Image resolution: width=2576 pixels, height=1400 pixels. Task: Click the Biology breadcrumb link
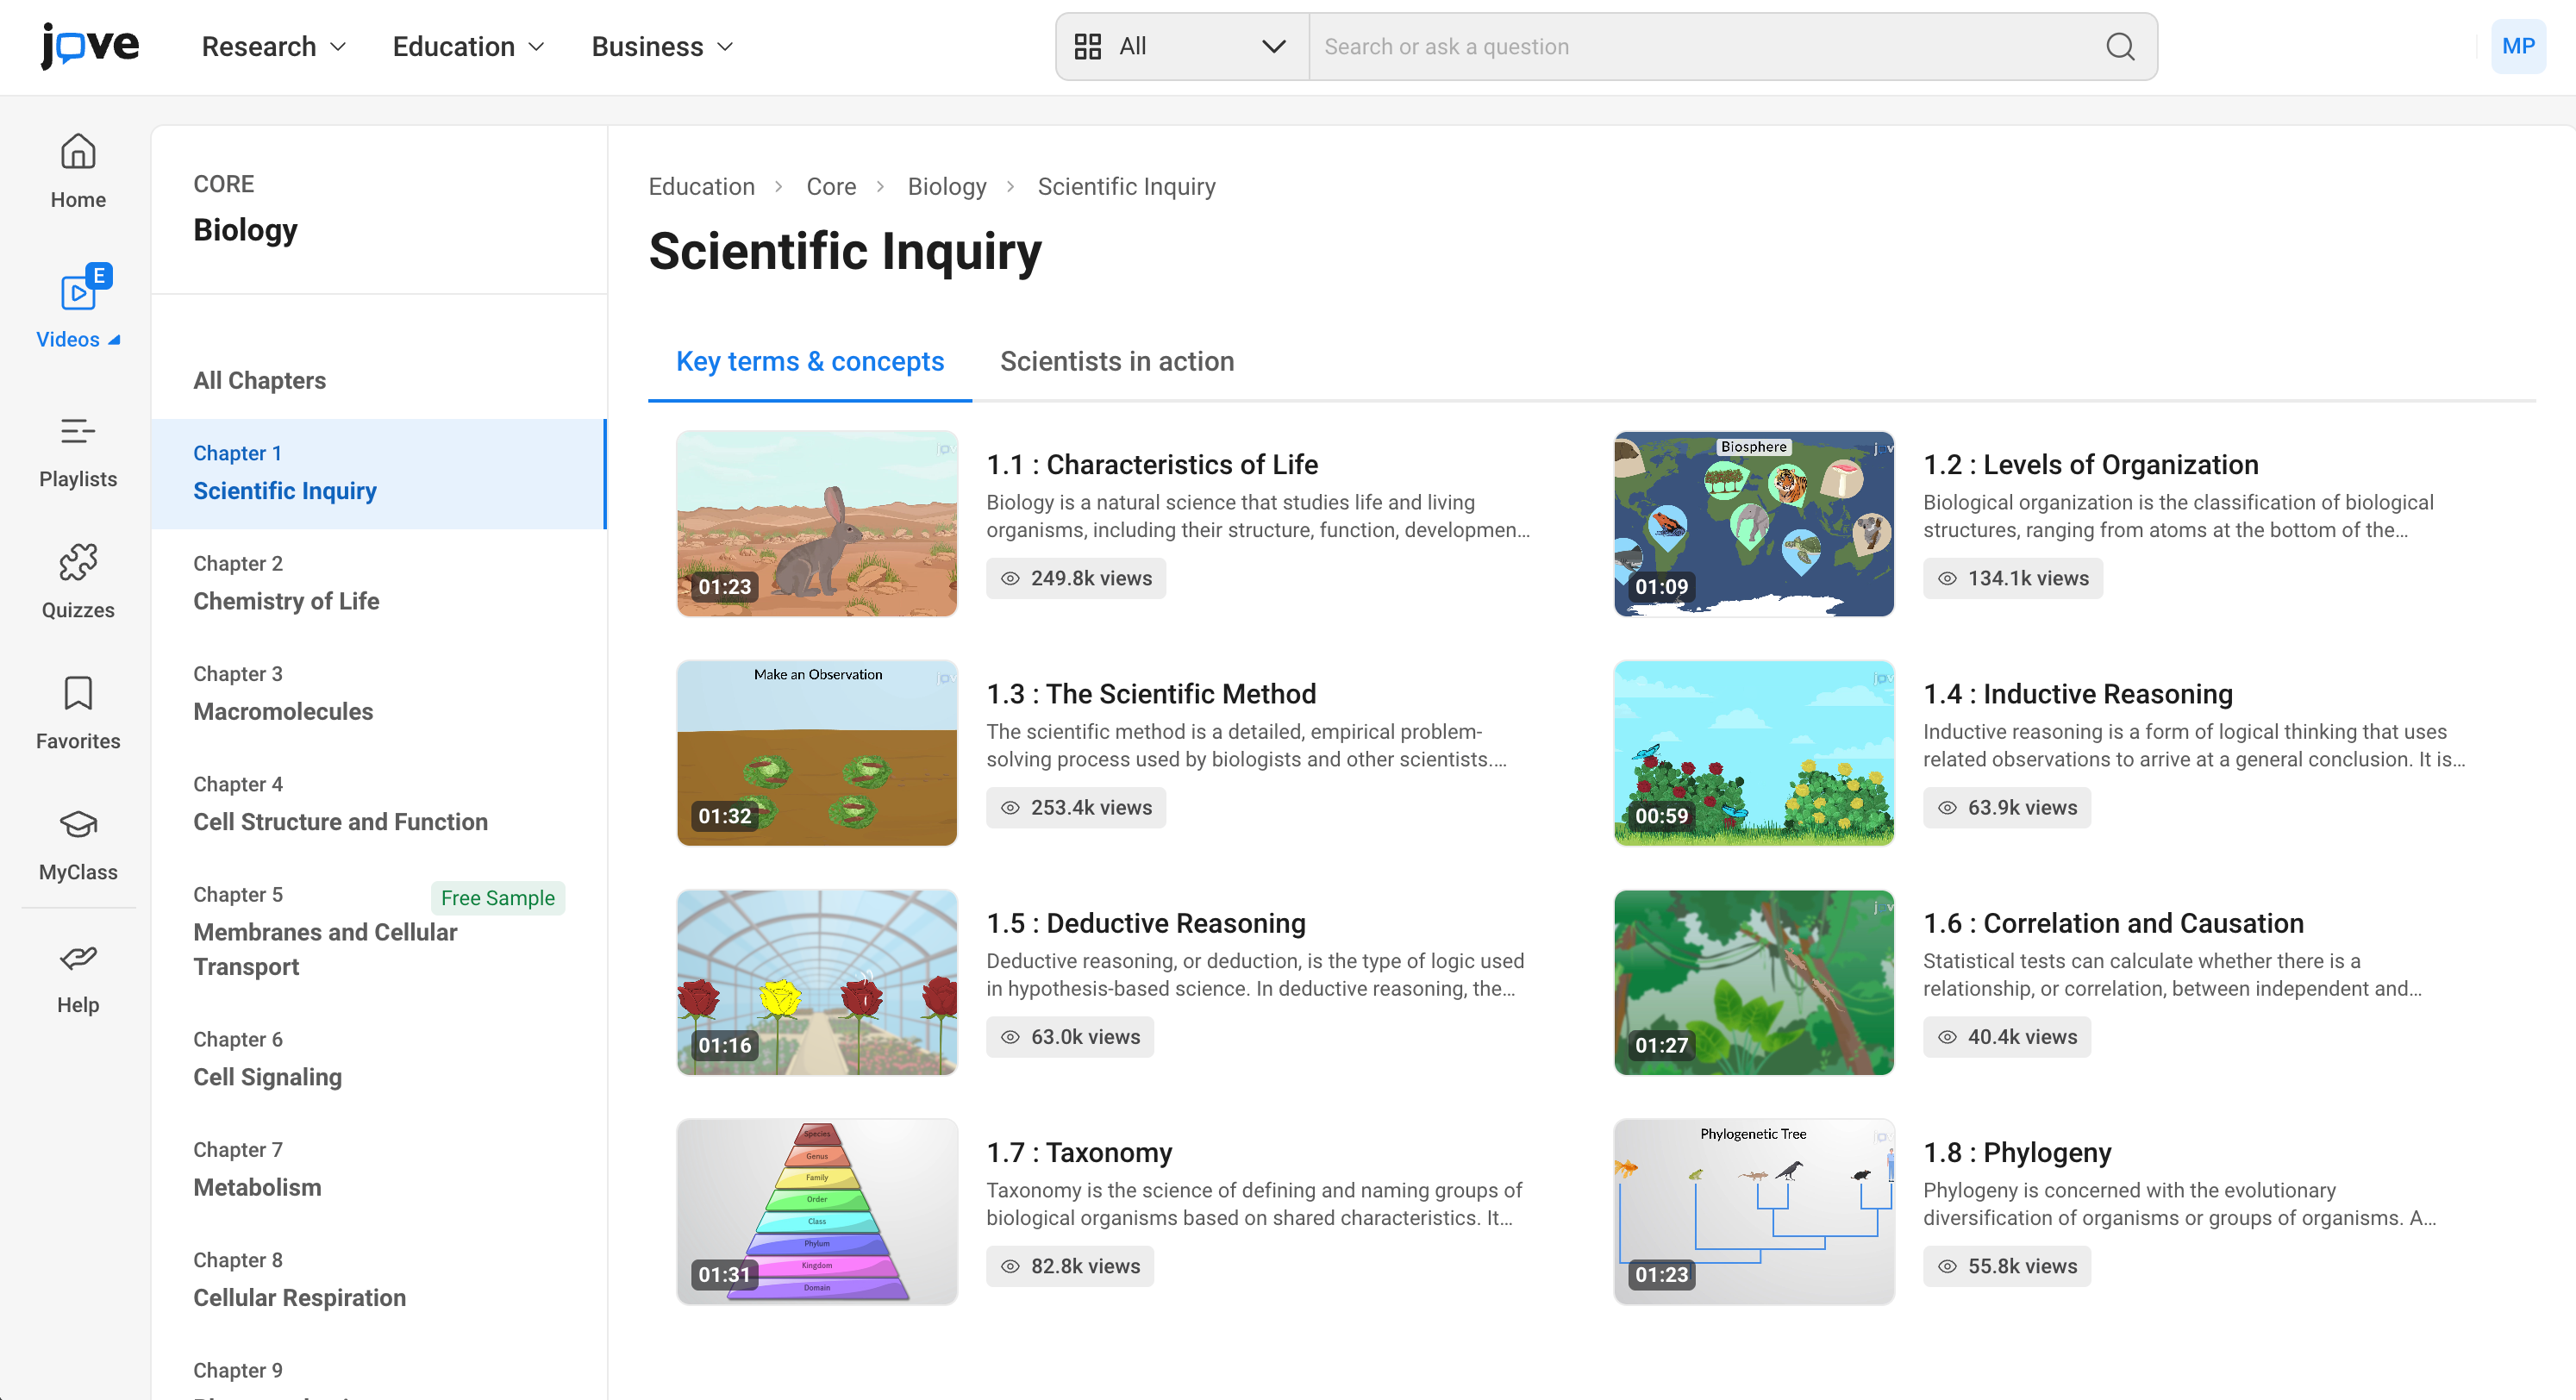946,187
